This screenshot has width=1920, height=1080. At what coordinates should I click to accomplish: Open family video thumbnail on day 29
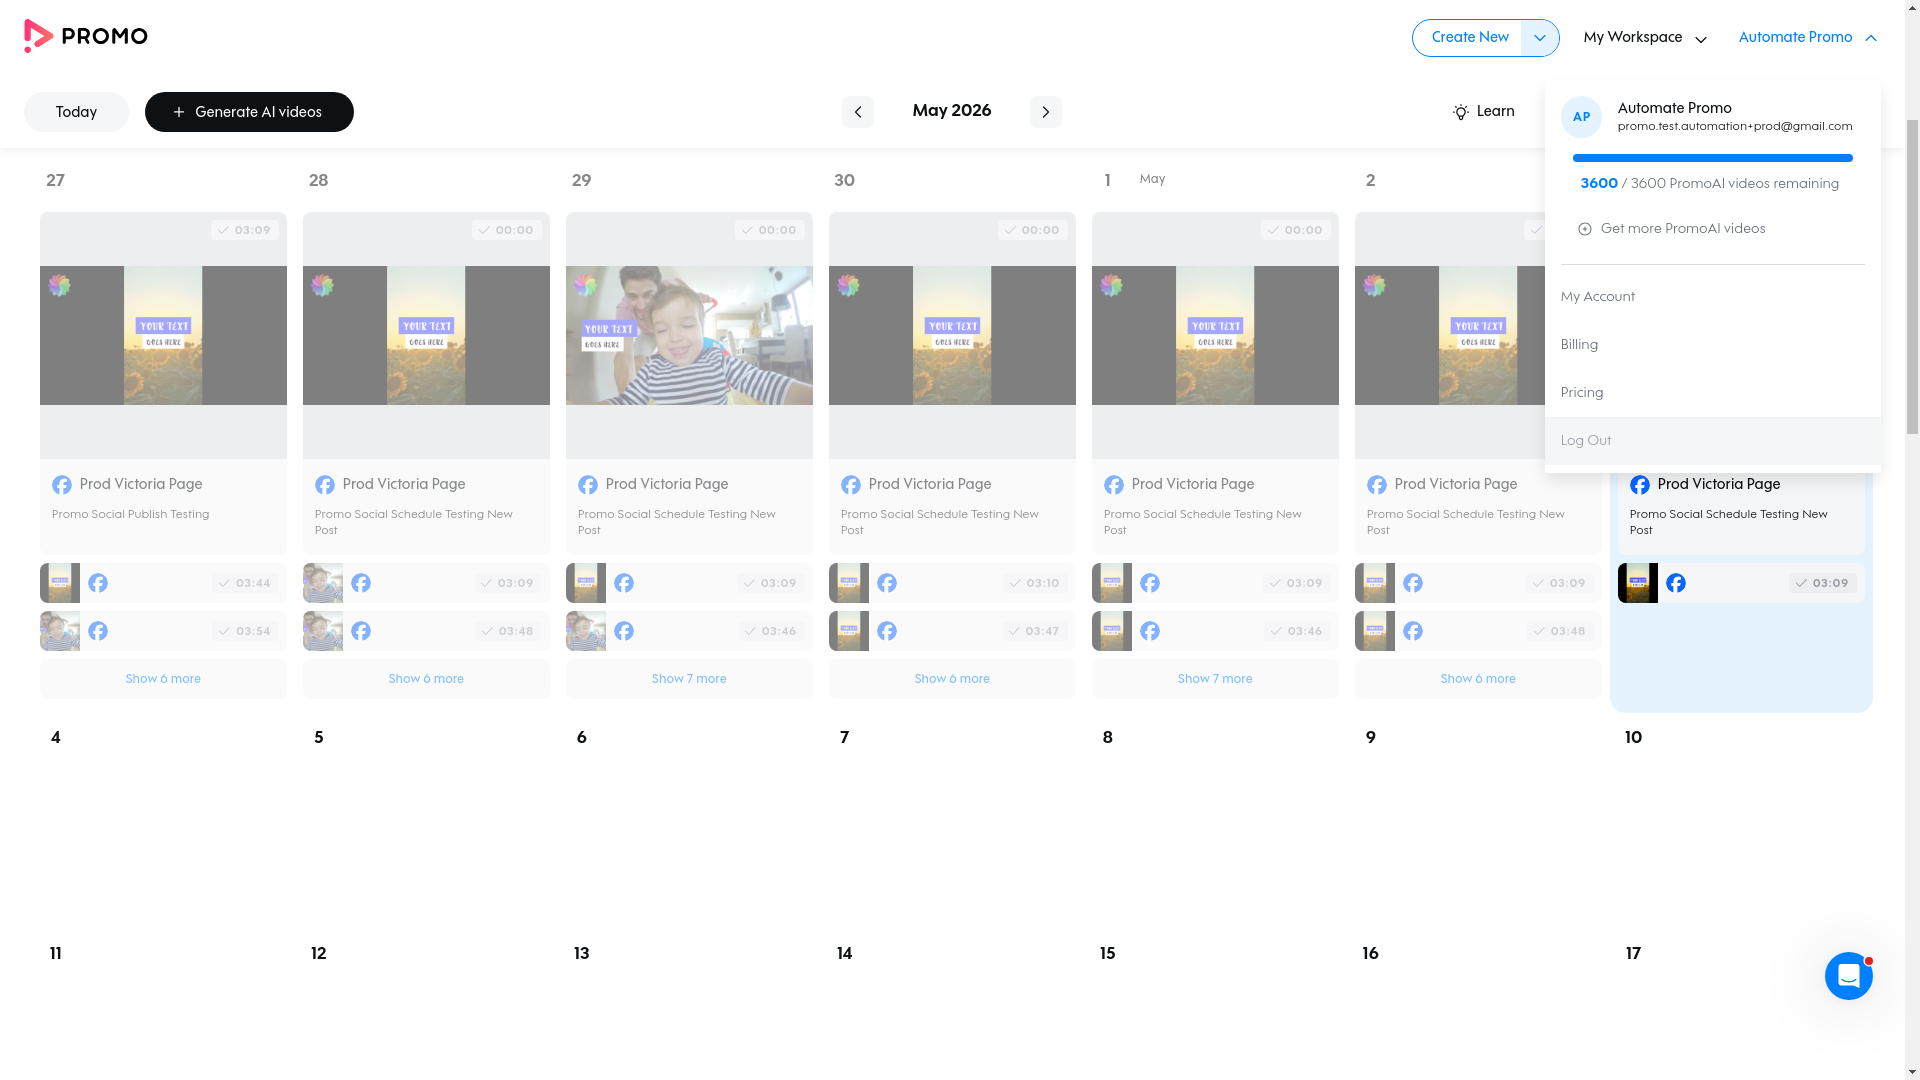[x=689, y=335]
